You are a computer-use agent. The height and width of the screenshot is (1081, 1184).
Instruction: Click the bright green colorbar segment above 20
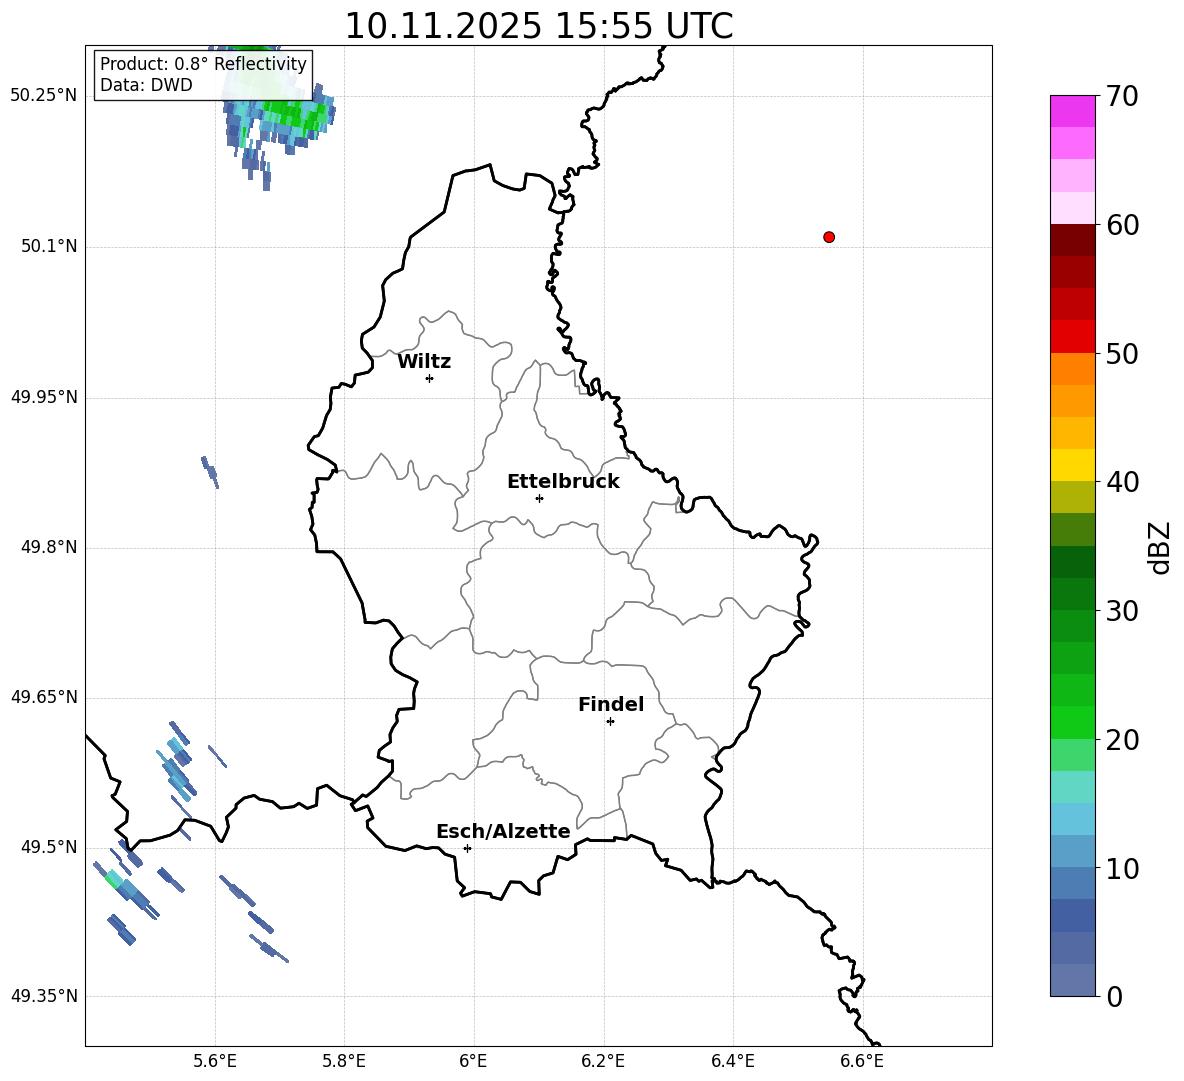[1073, 722]
